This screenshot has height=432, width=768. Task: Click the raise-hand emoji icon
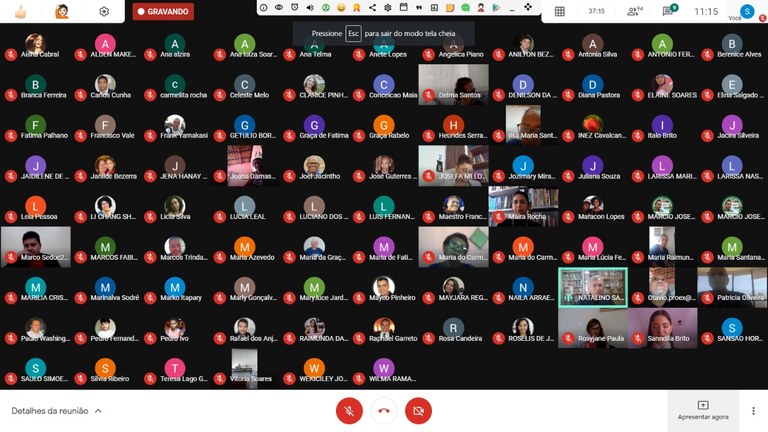pos(62,11)
